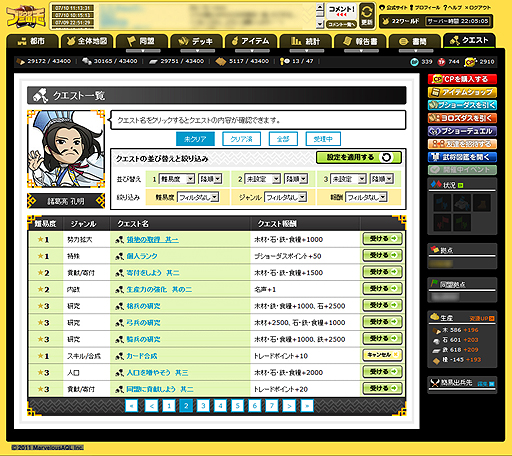Cancel the カード合成 quest
The width and height of the screenshot is (512, 456).
(382, 355)
